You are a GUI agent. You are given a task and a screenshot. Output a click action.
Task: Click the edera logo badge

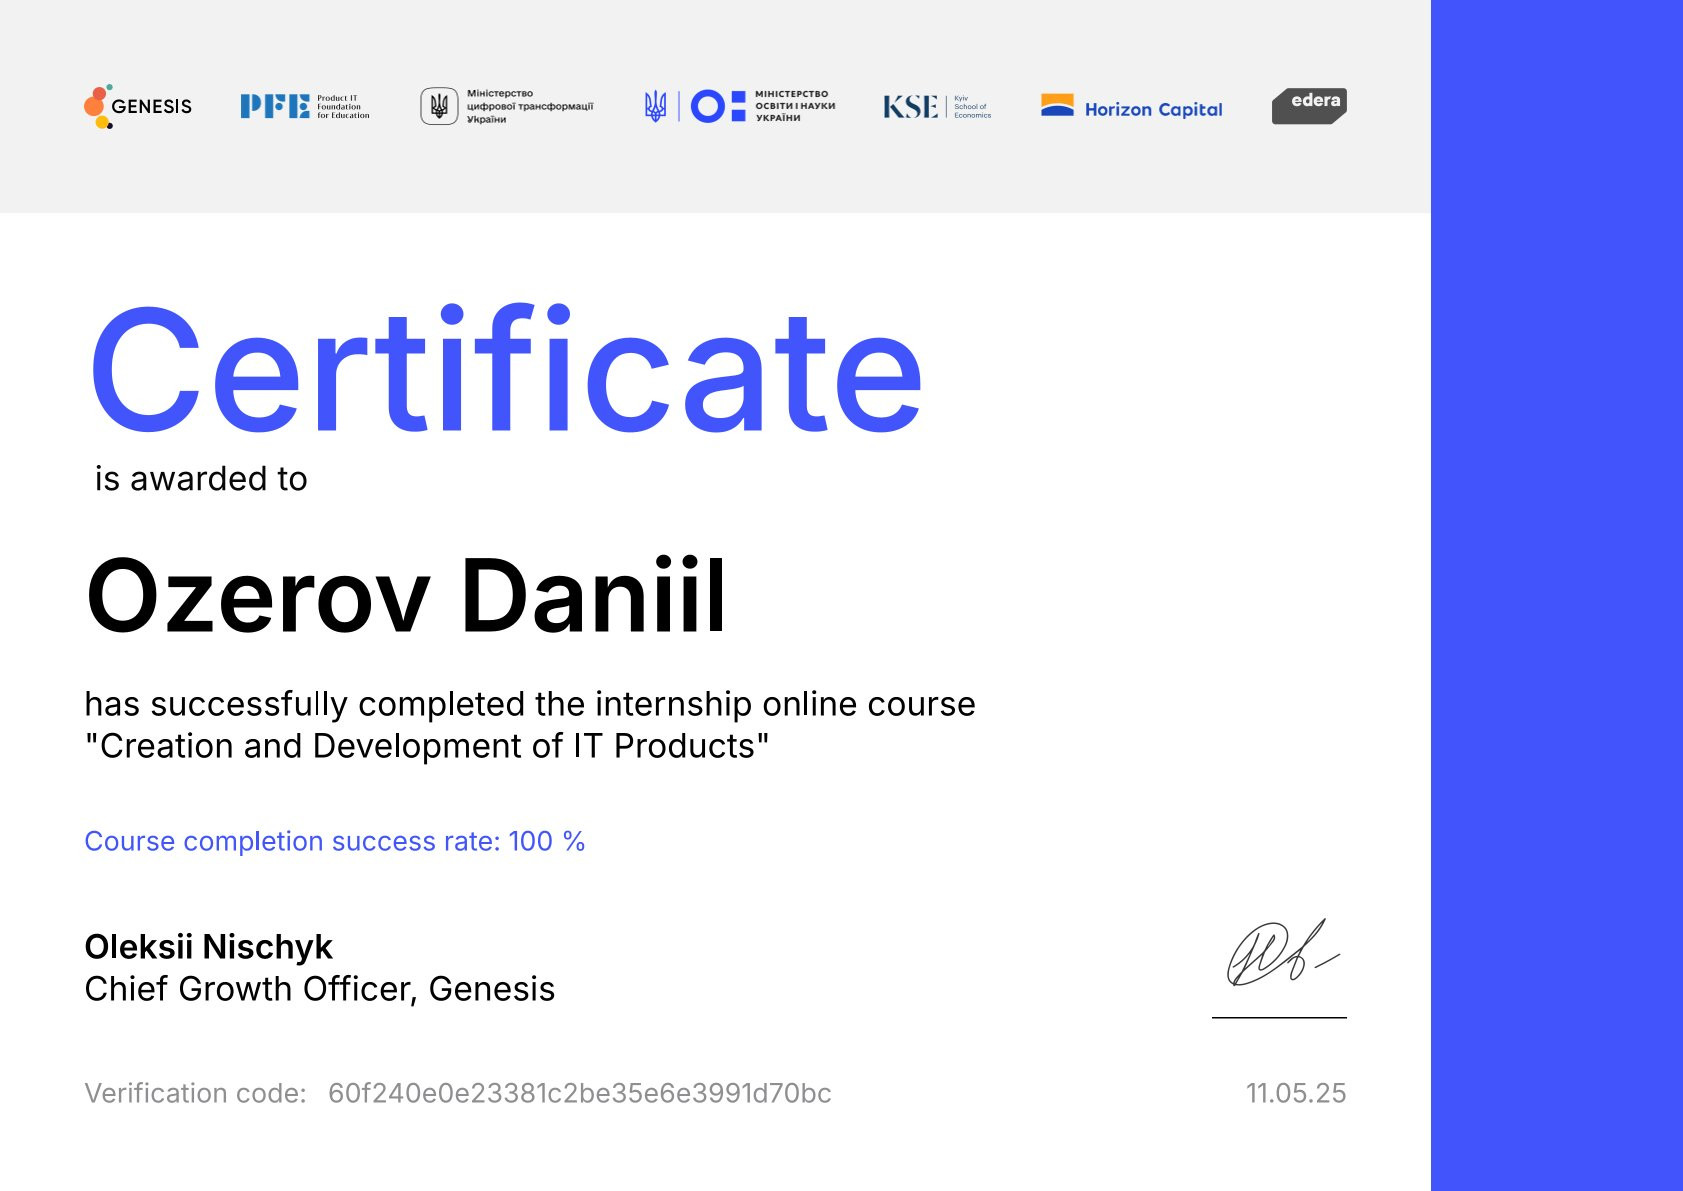click(x=1309, y=106)
